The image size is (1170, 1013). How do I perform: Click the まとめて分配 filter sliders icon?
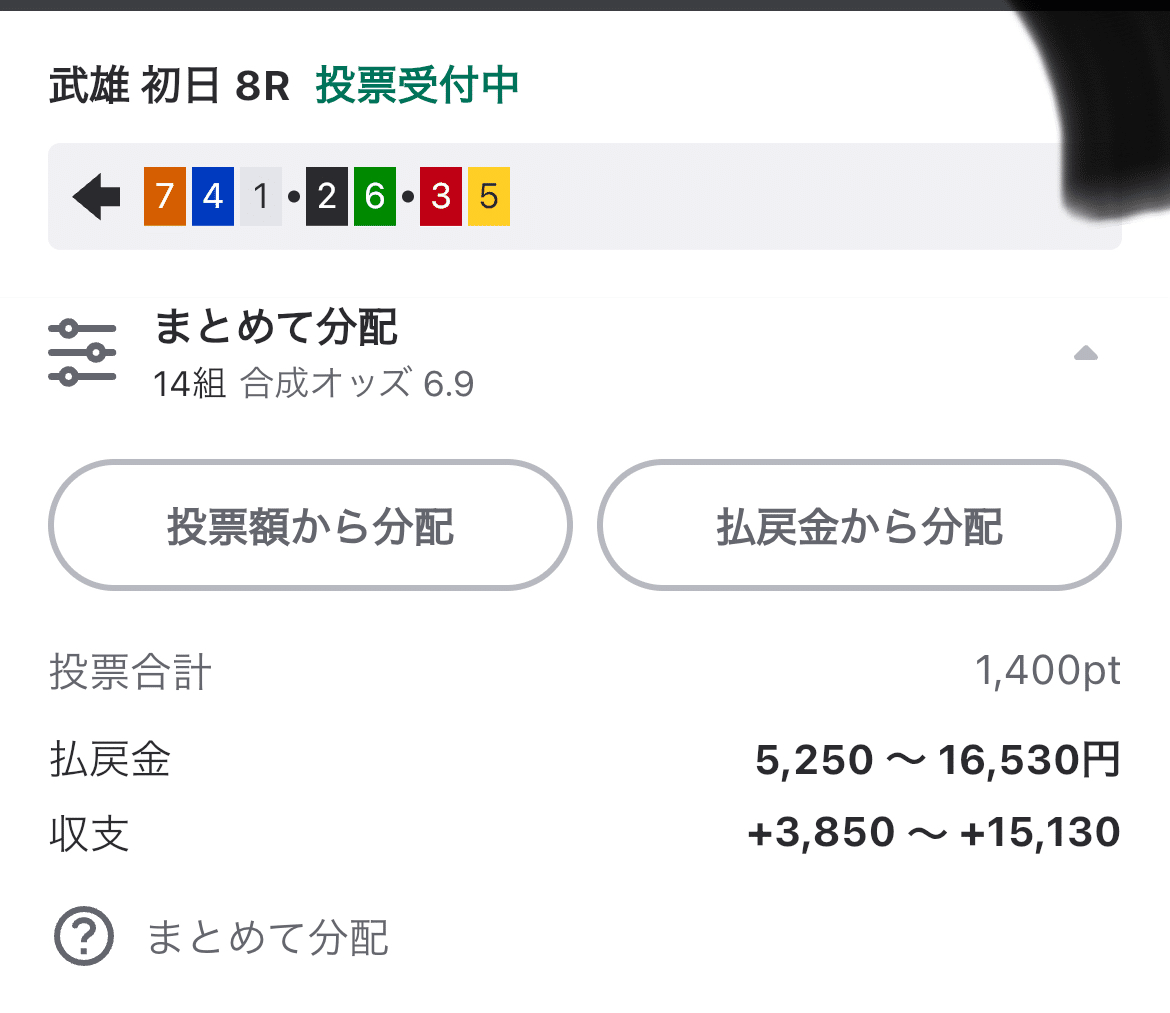click(x=84, y=352)
